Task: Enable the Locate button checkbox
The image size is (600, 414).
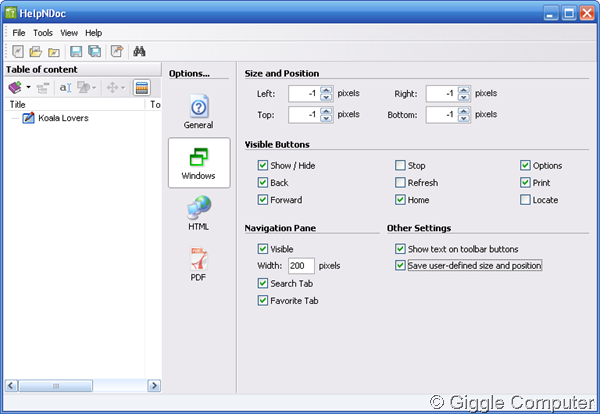Action: coord(525,200)
